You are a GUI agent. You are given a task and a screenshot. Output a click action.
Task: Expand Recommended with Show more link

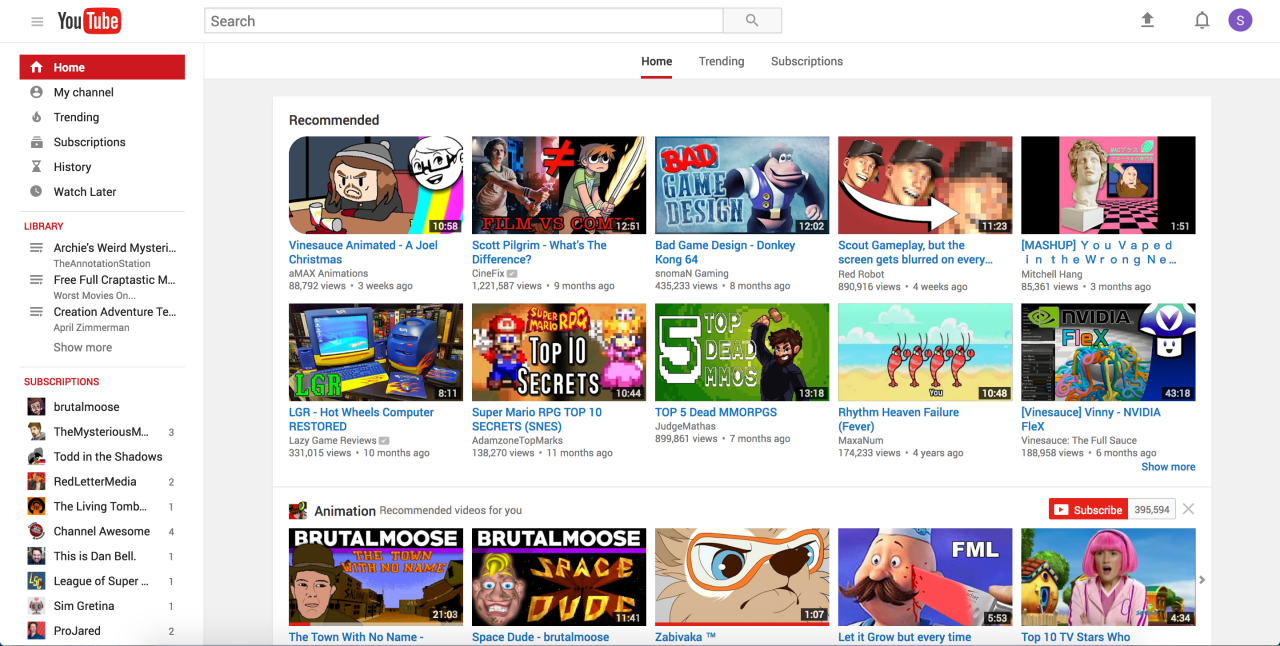(1168, 466)
